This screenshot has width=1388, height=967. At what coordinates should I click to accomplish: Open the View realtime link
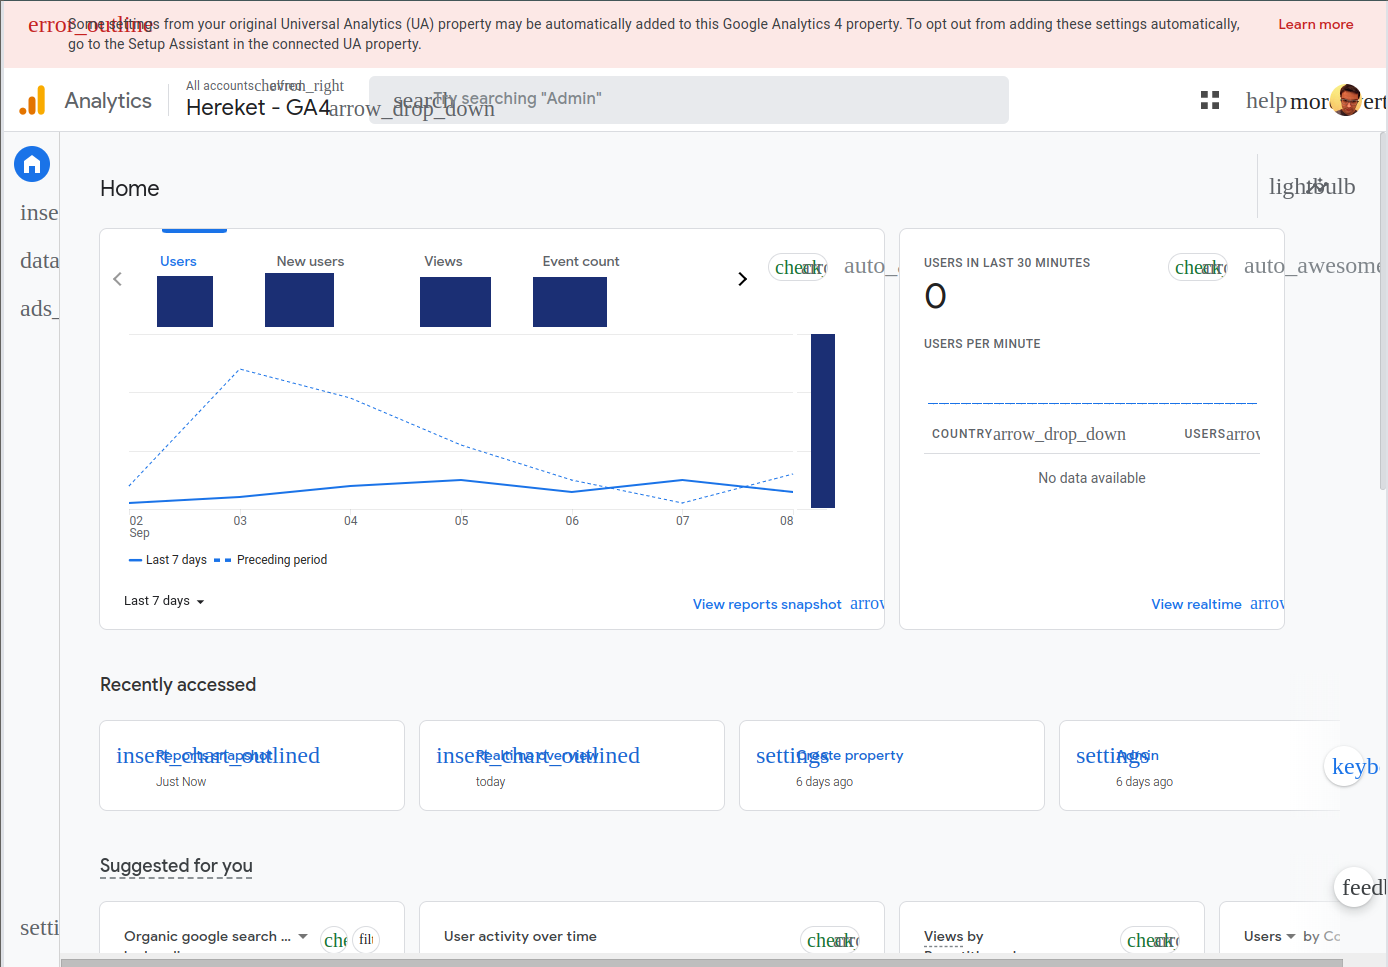[1196, 605]
